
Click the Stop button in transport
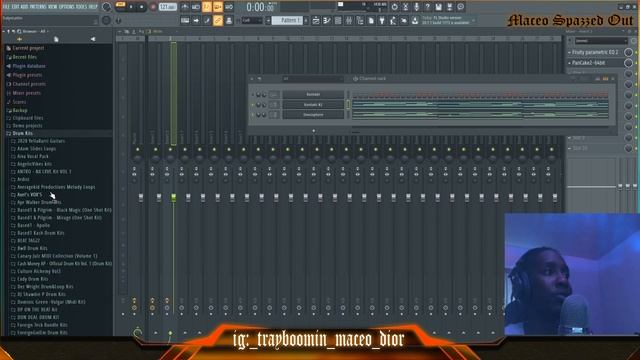pos(142,7)
